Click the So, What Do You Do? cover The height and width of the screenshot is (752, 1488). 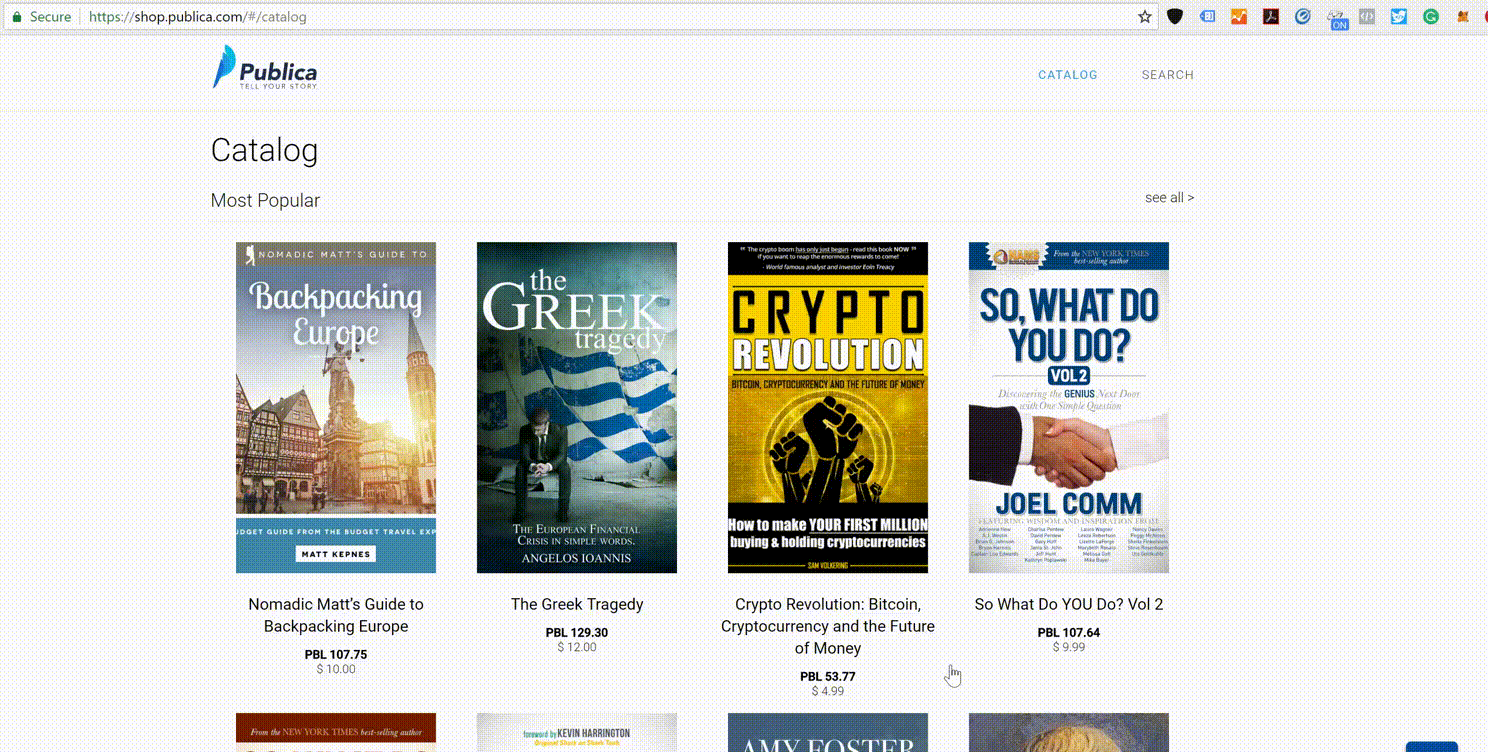click(x=1069, y=407)
